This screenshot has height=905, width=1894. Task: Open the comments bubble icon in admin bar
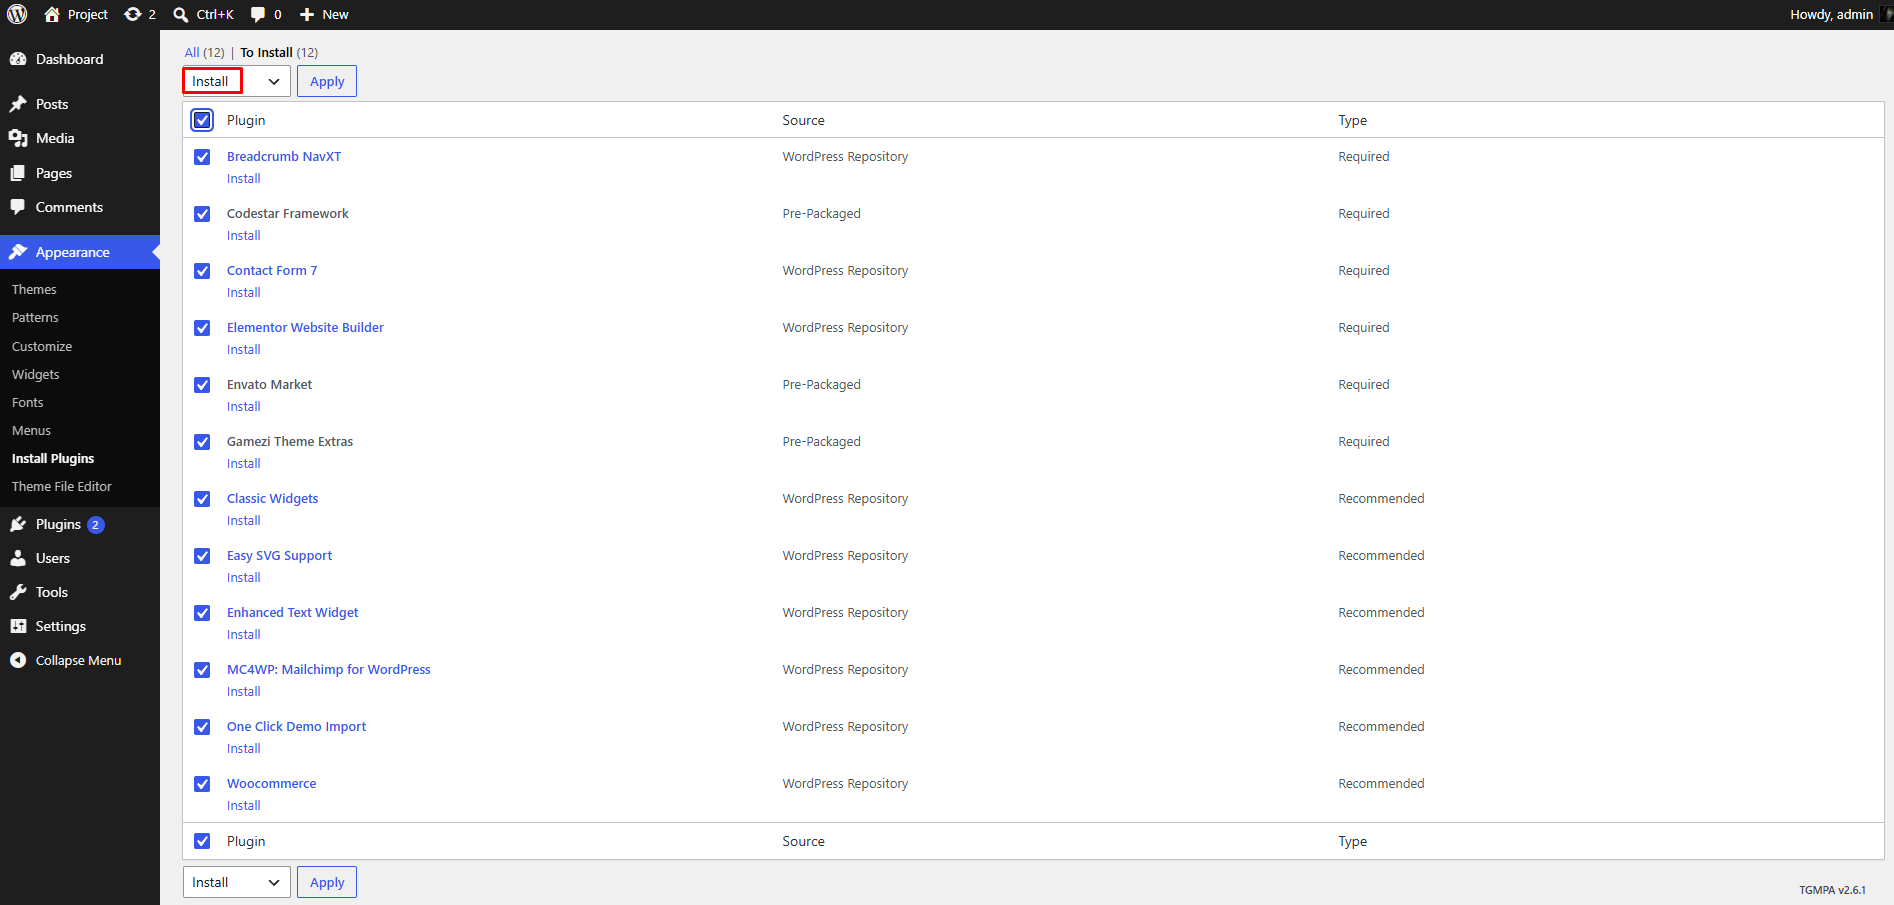point(258,14)
